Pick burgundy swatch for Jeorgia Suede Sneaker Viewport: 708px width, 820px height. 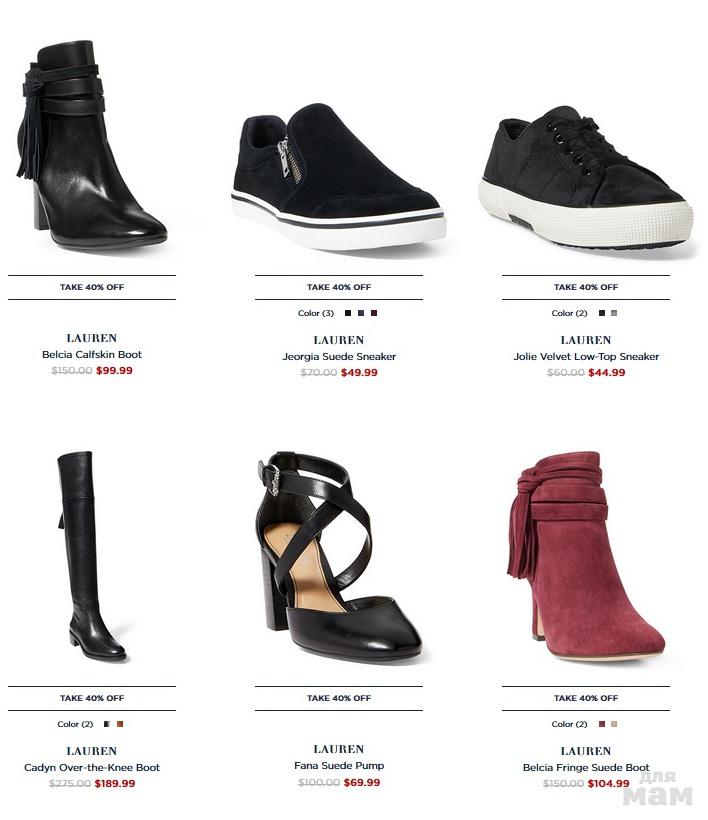coord(374,313)
